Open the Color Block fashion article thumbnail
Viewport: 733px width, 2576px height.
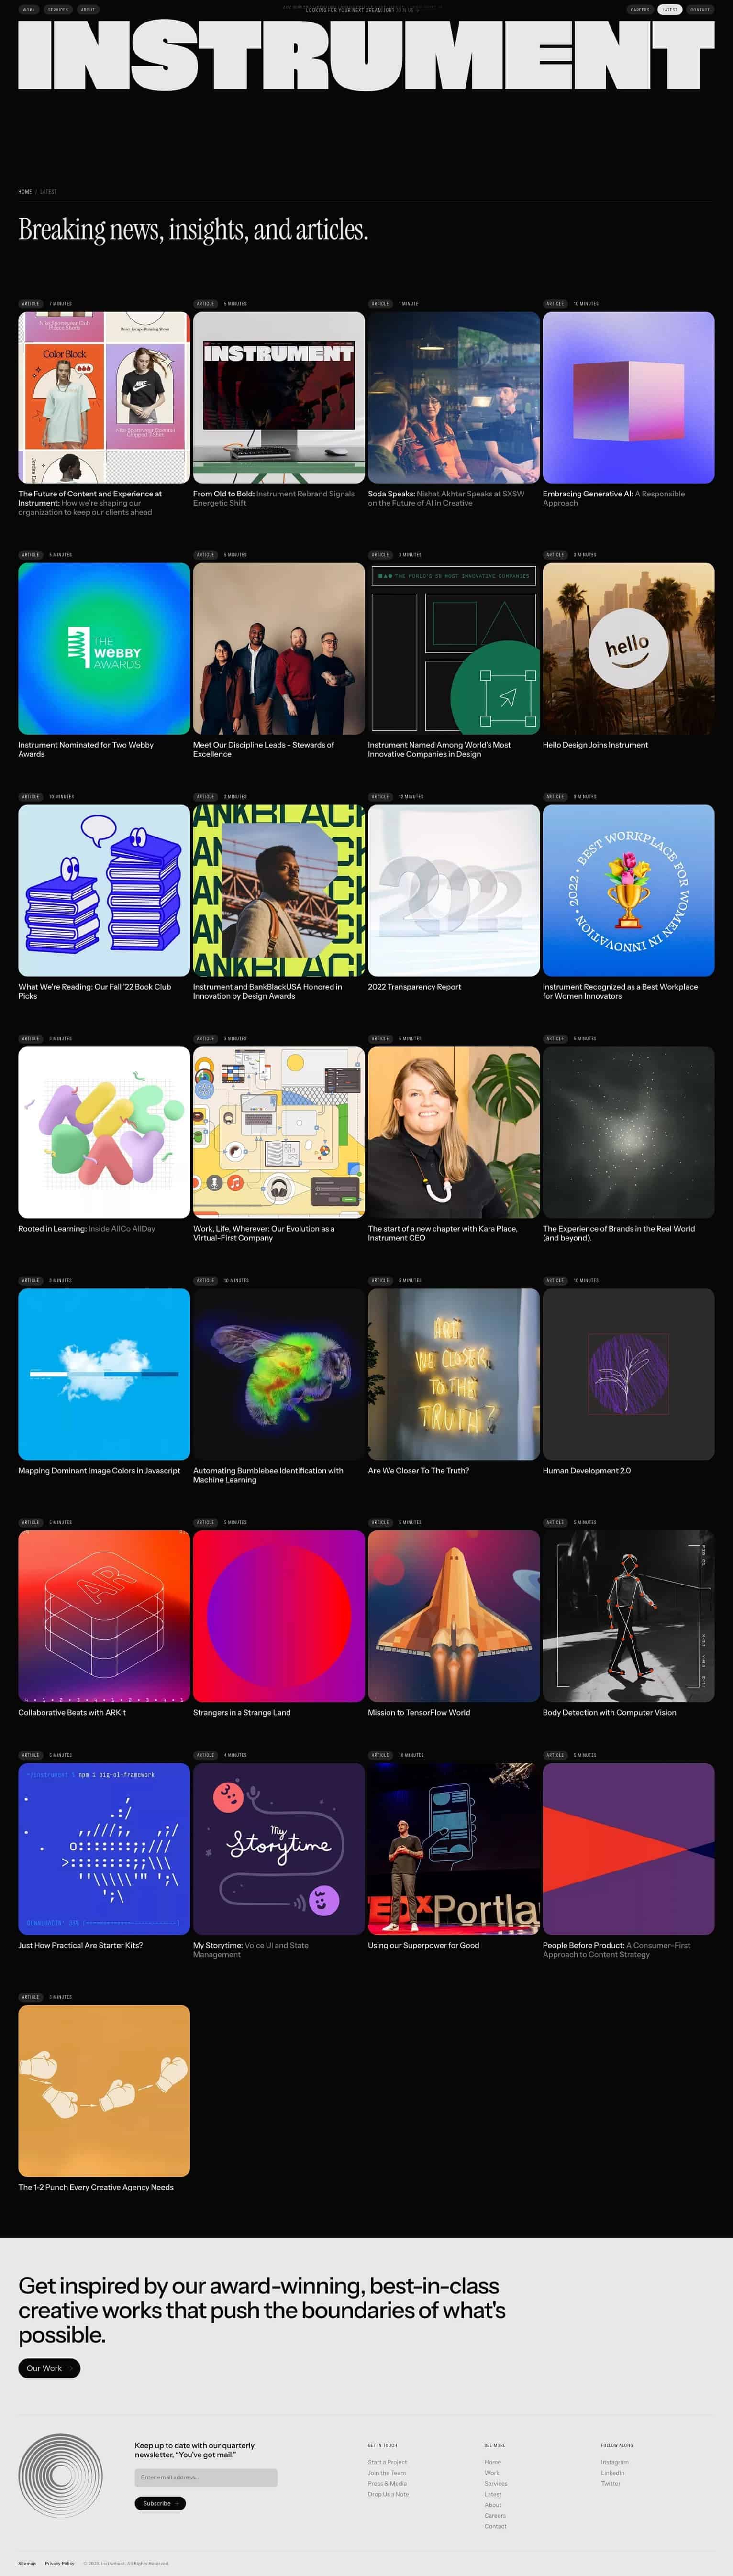click(x=104, y=397)
